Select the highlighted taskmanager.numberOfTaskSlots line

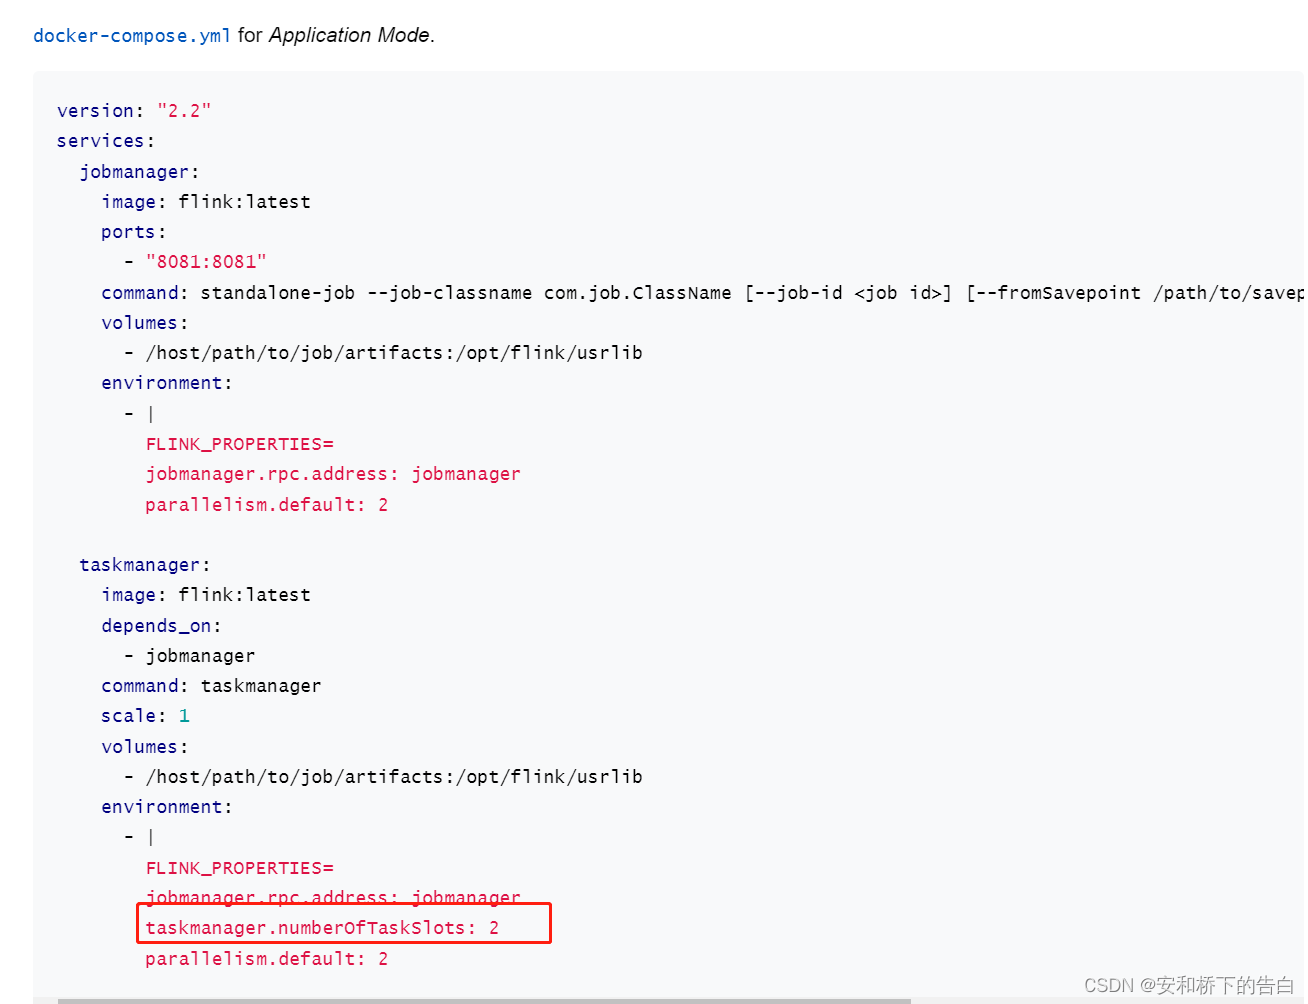pos(320,927)
